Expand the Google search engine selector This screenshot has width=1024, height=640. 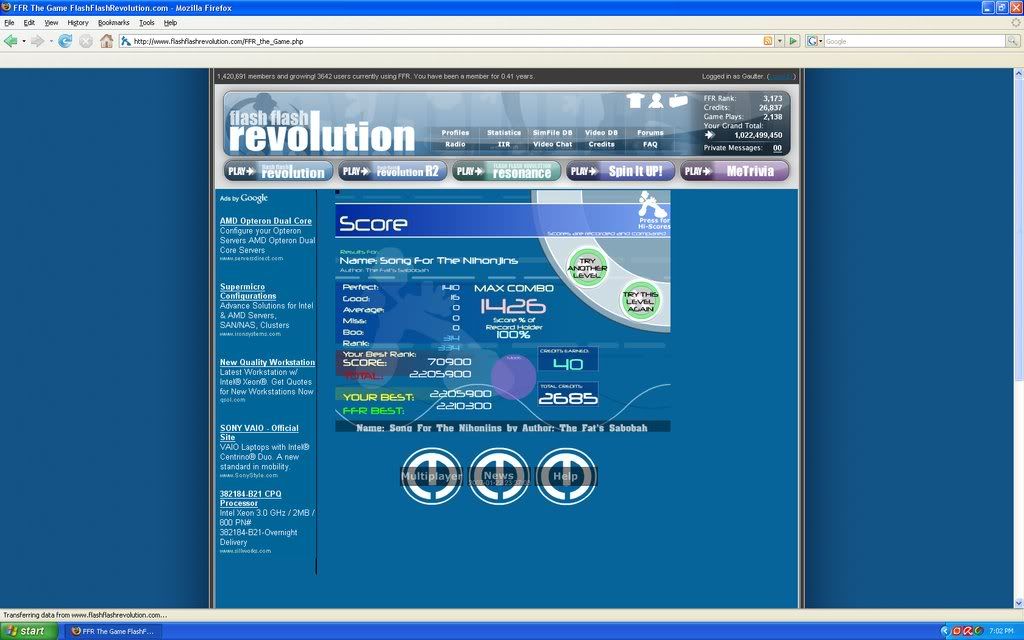pyautogui.click(x=815, y=41)
